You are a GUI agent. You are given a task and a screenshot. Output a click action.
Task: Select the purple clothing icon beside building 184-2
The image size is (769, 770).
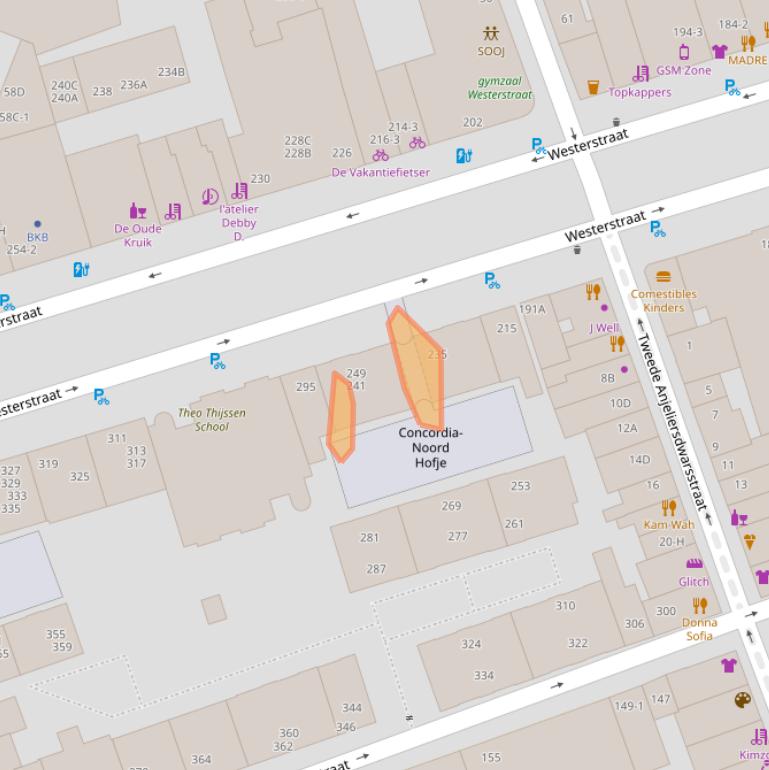(x=719, y=51)
